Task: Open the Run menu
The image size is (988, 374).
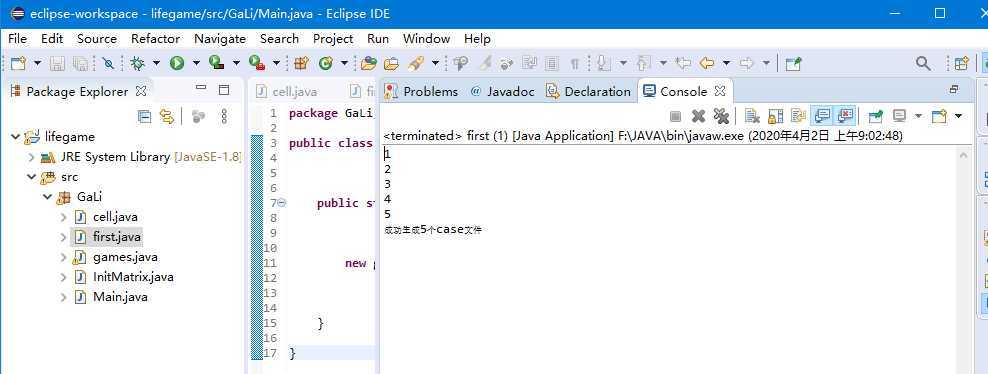Action: [378, 38]
